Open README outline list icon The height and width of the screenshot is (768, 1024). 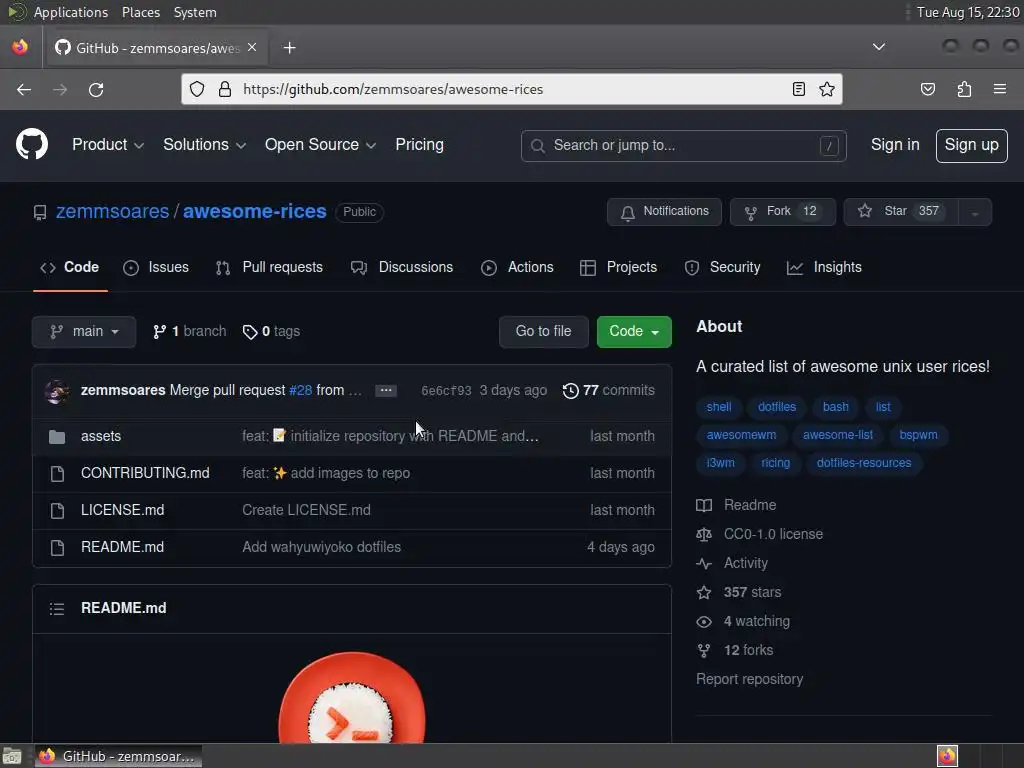pos(57,609)
